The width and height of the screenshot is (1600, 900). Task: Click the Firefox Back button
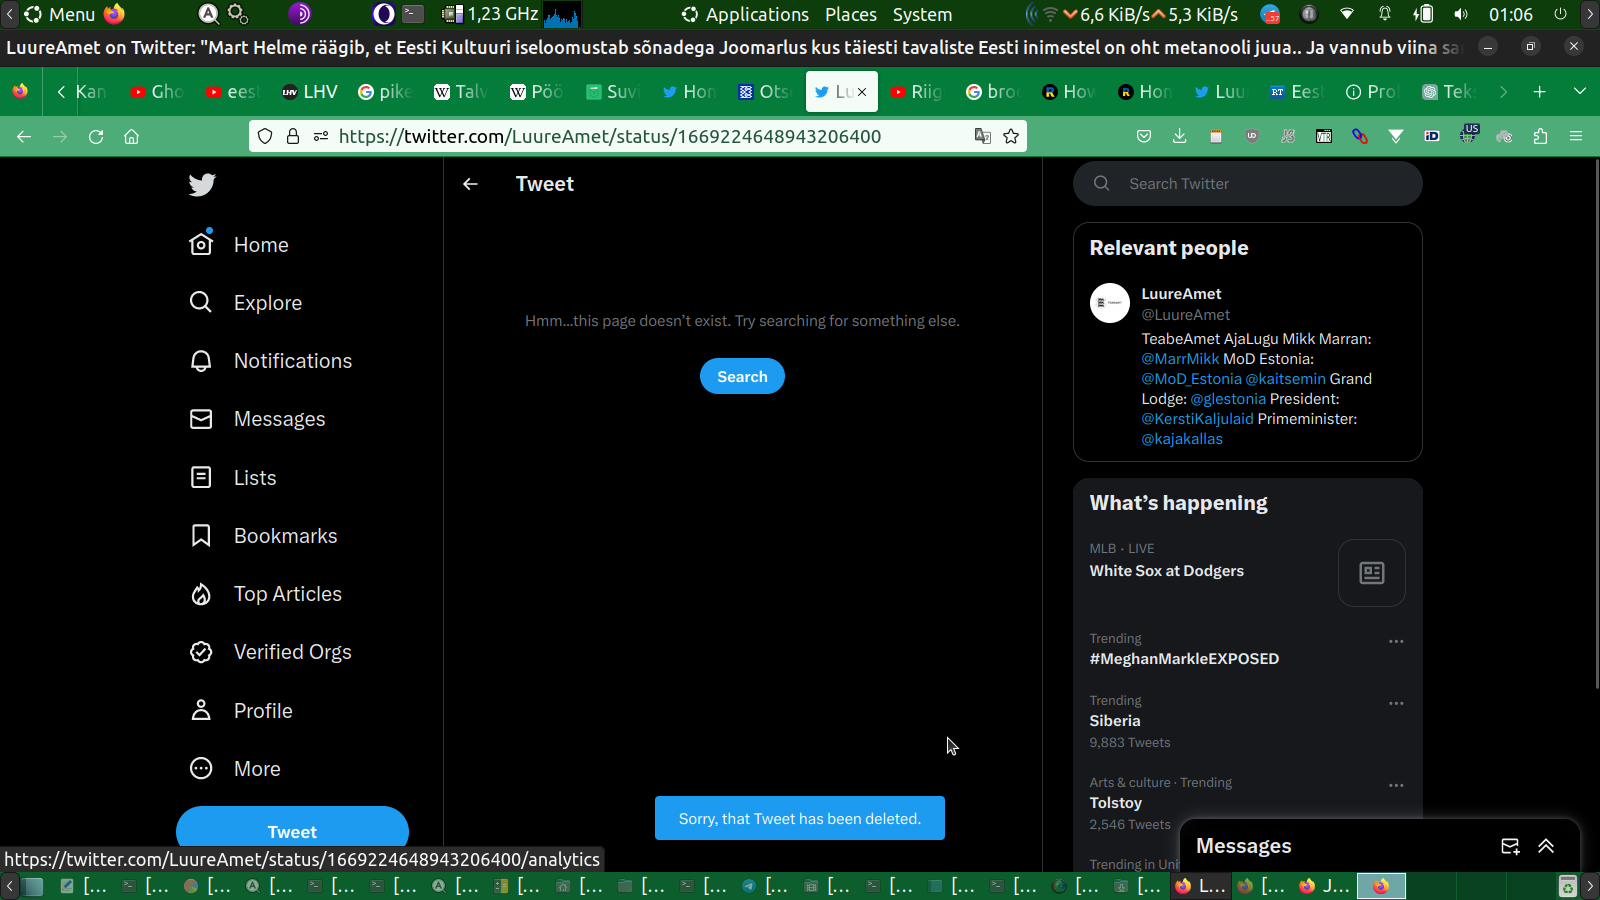pos(24,136)
